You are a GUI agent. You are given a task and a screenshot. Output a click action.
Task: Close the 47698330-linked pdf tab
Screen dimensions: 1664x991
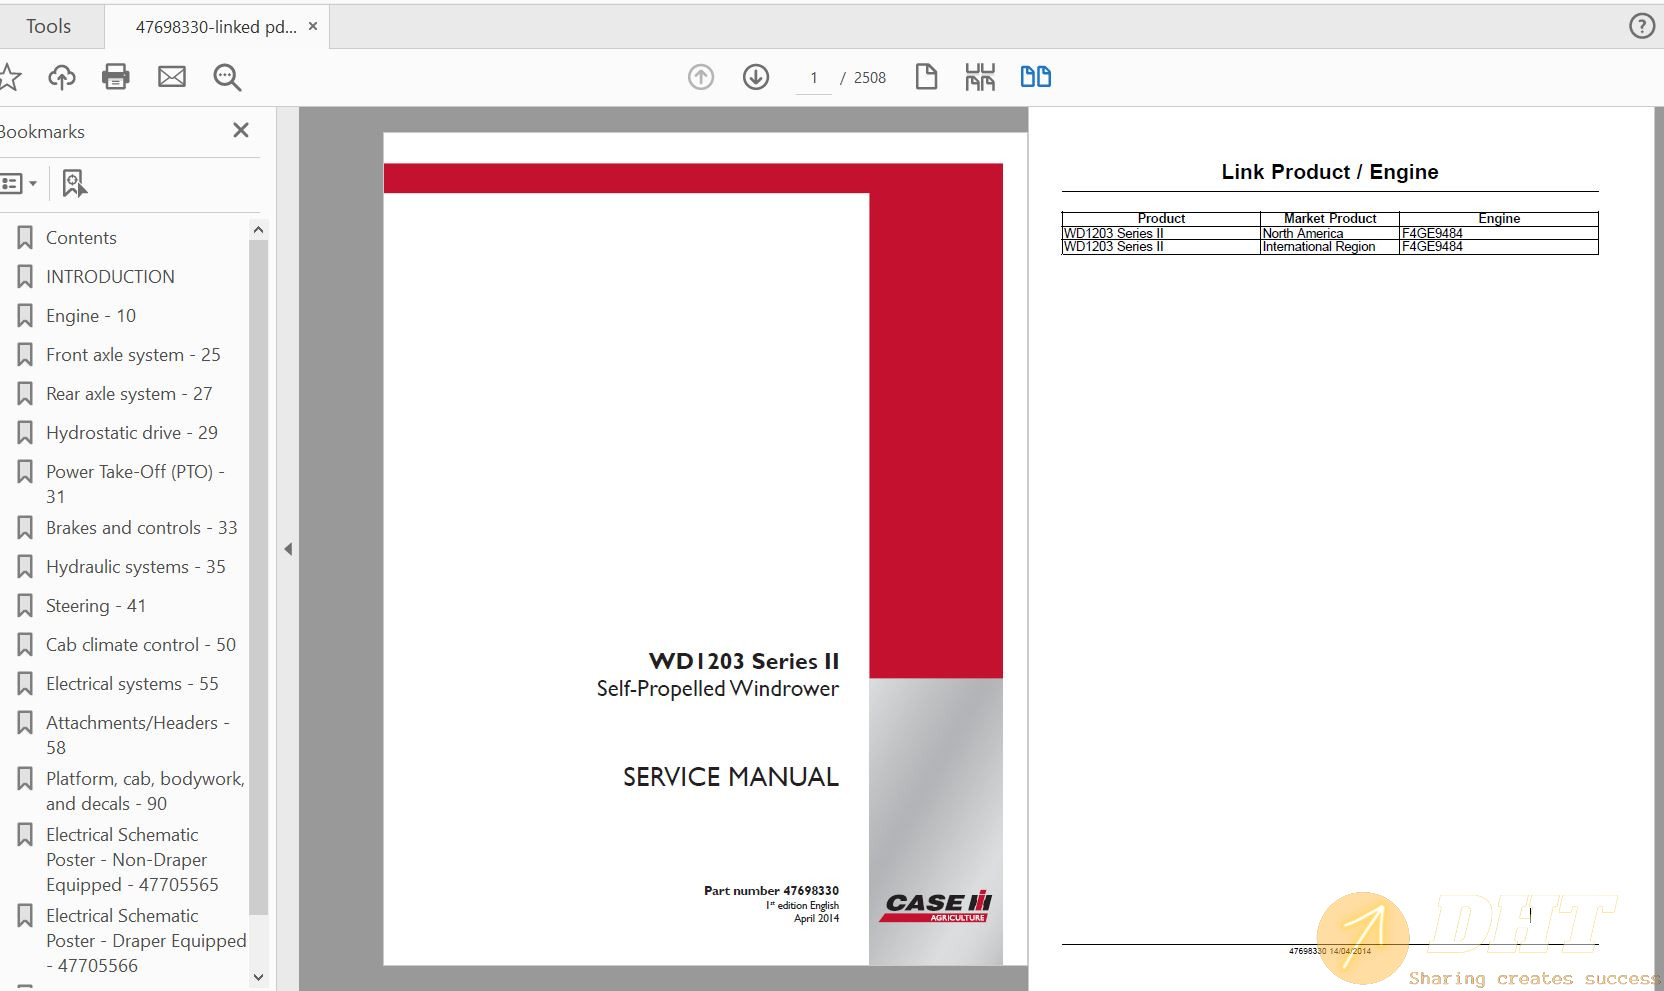click(313, 26)
